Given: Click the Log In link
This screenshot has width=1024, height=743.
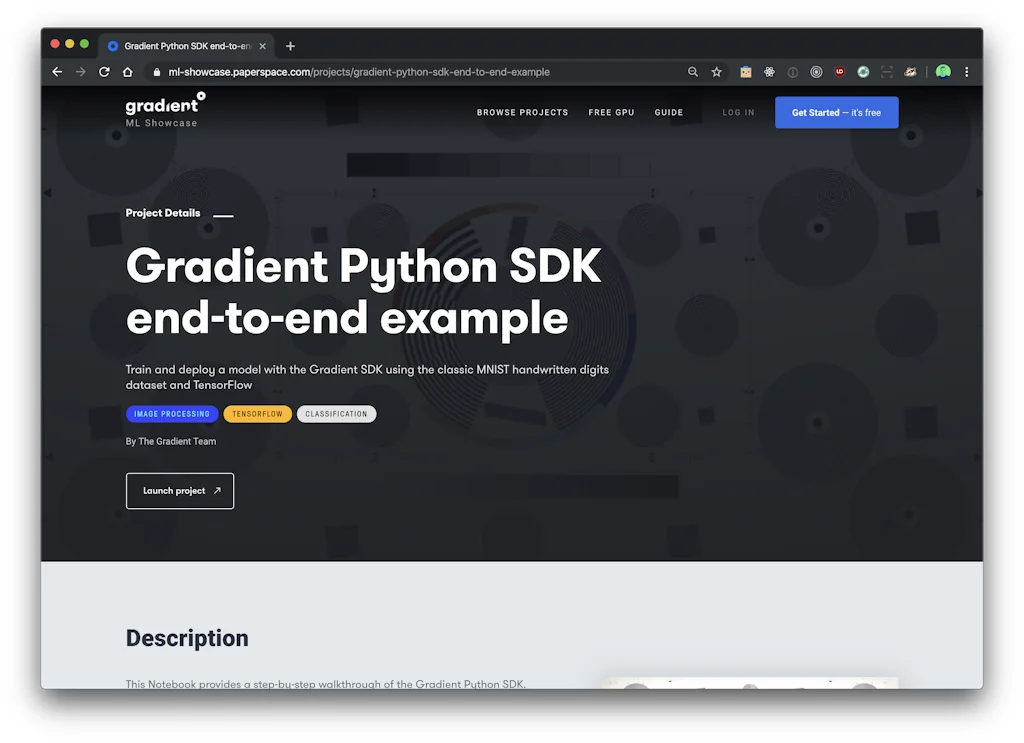Looking at the screenshot, I should (x=738, y=112).
